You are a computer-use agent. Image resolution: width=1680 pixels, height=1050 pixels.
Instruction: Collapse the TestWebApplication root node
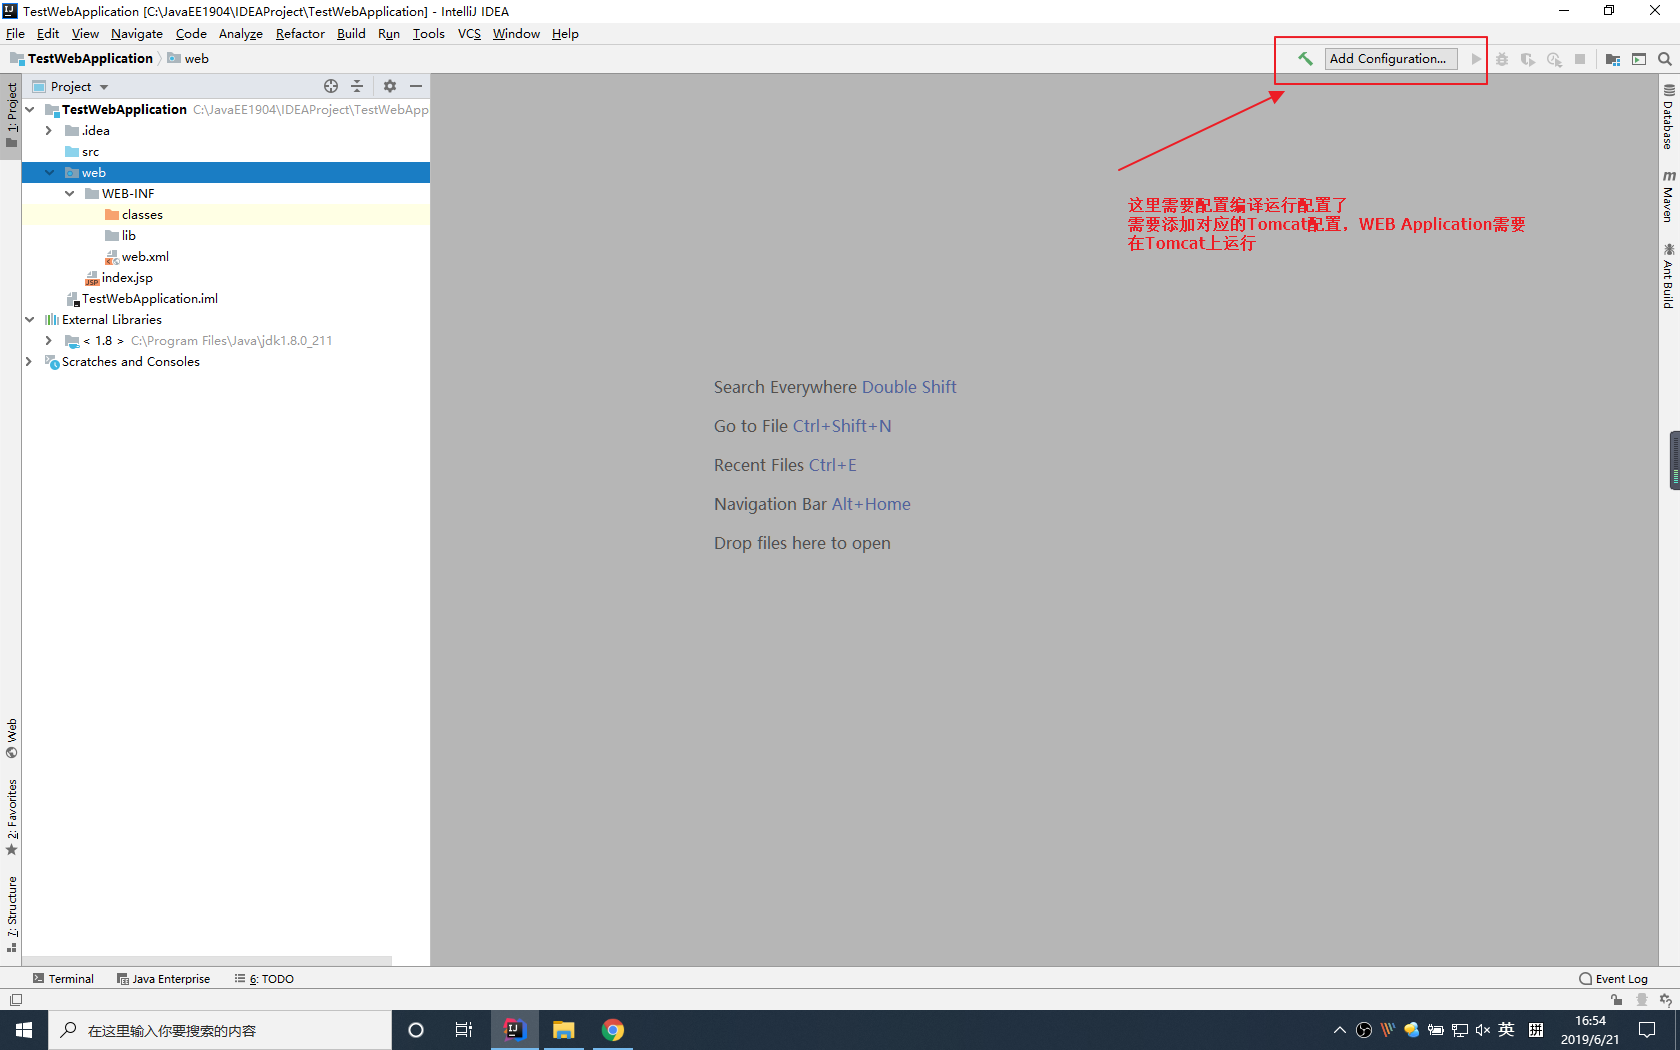coord(30,110)
